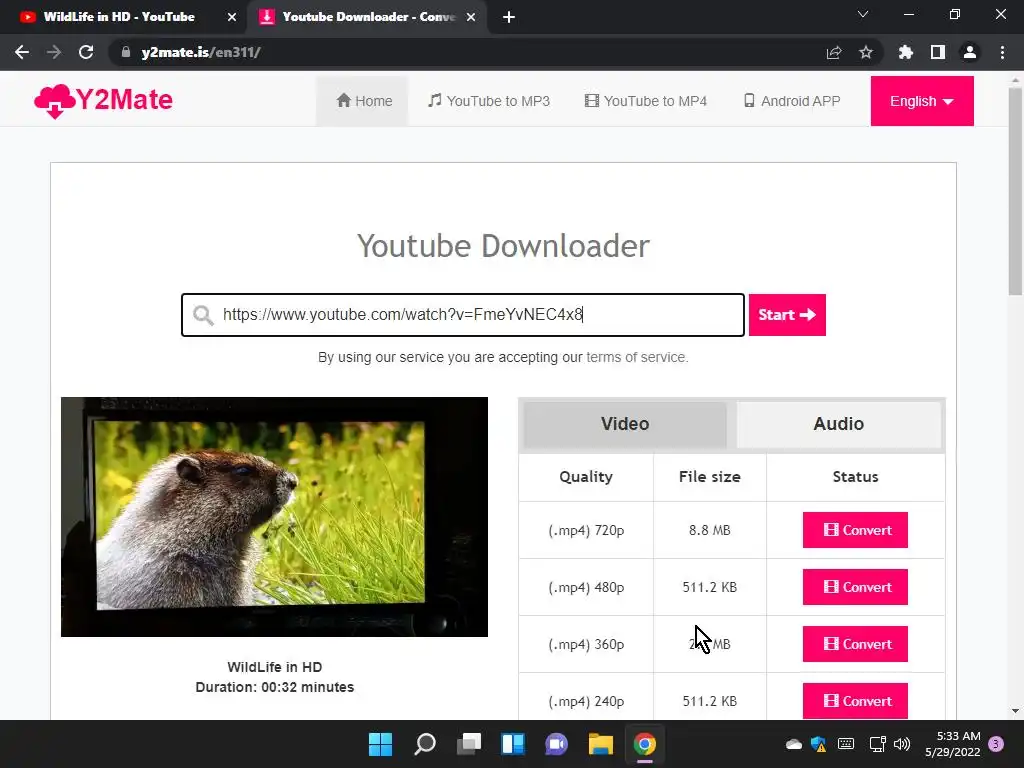Image resolution: width=1024 pixels, height=768 pixels.
Task: Click the Chrome icon on the taskbar
Action: pyautogui.click(x=645, y=744)
